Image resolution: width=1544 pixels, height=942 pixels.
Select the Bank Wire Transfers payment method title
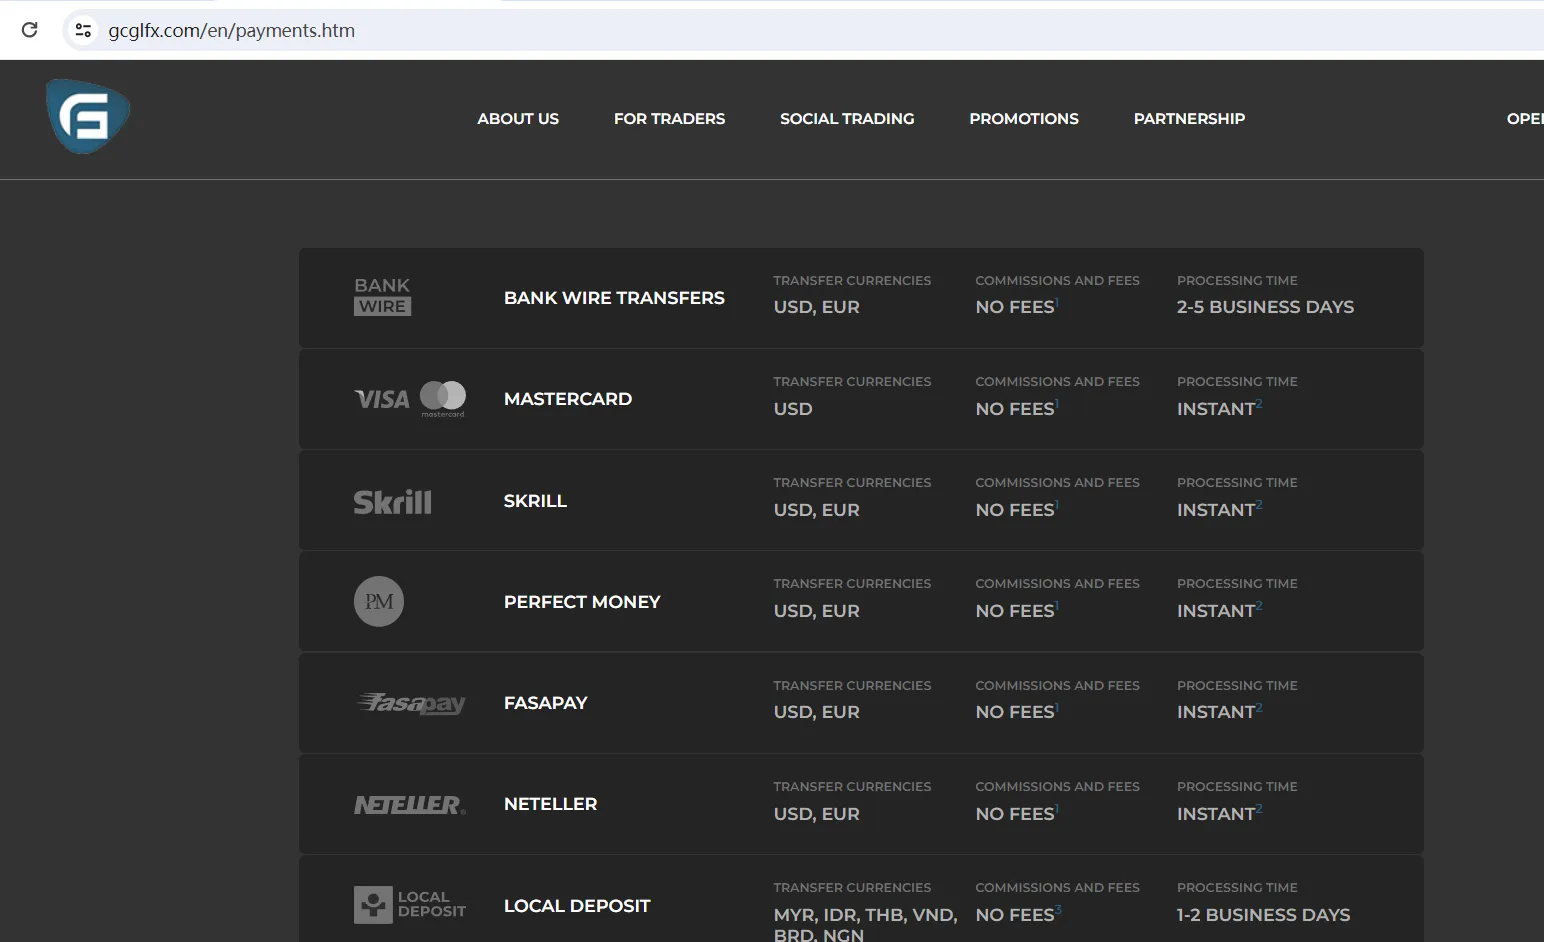614,298
